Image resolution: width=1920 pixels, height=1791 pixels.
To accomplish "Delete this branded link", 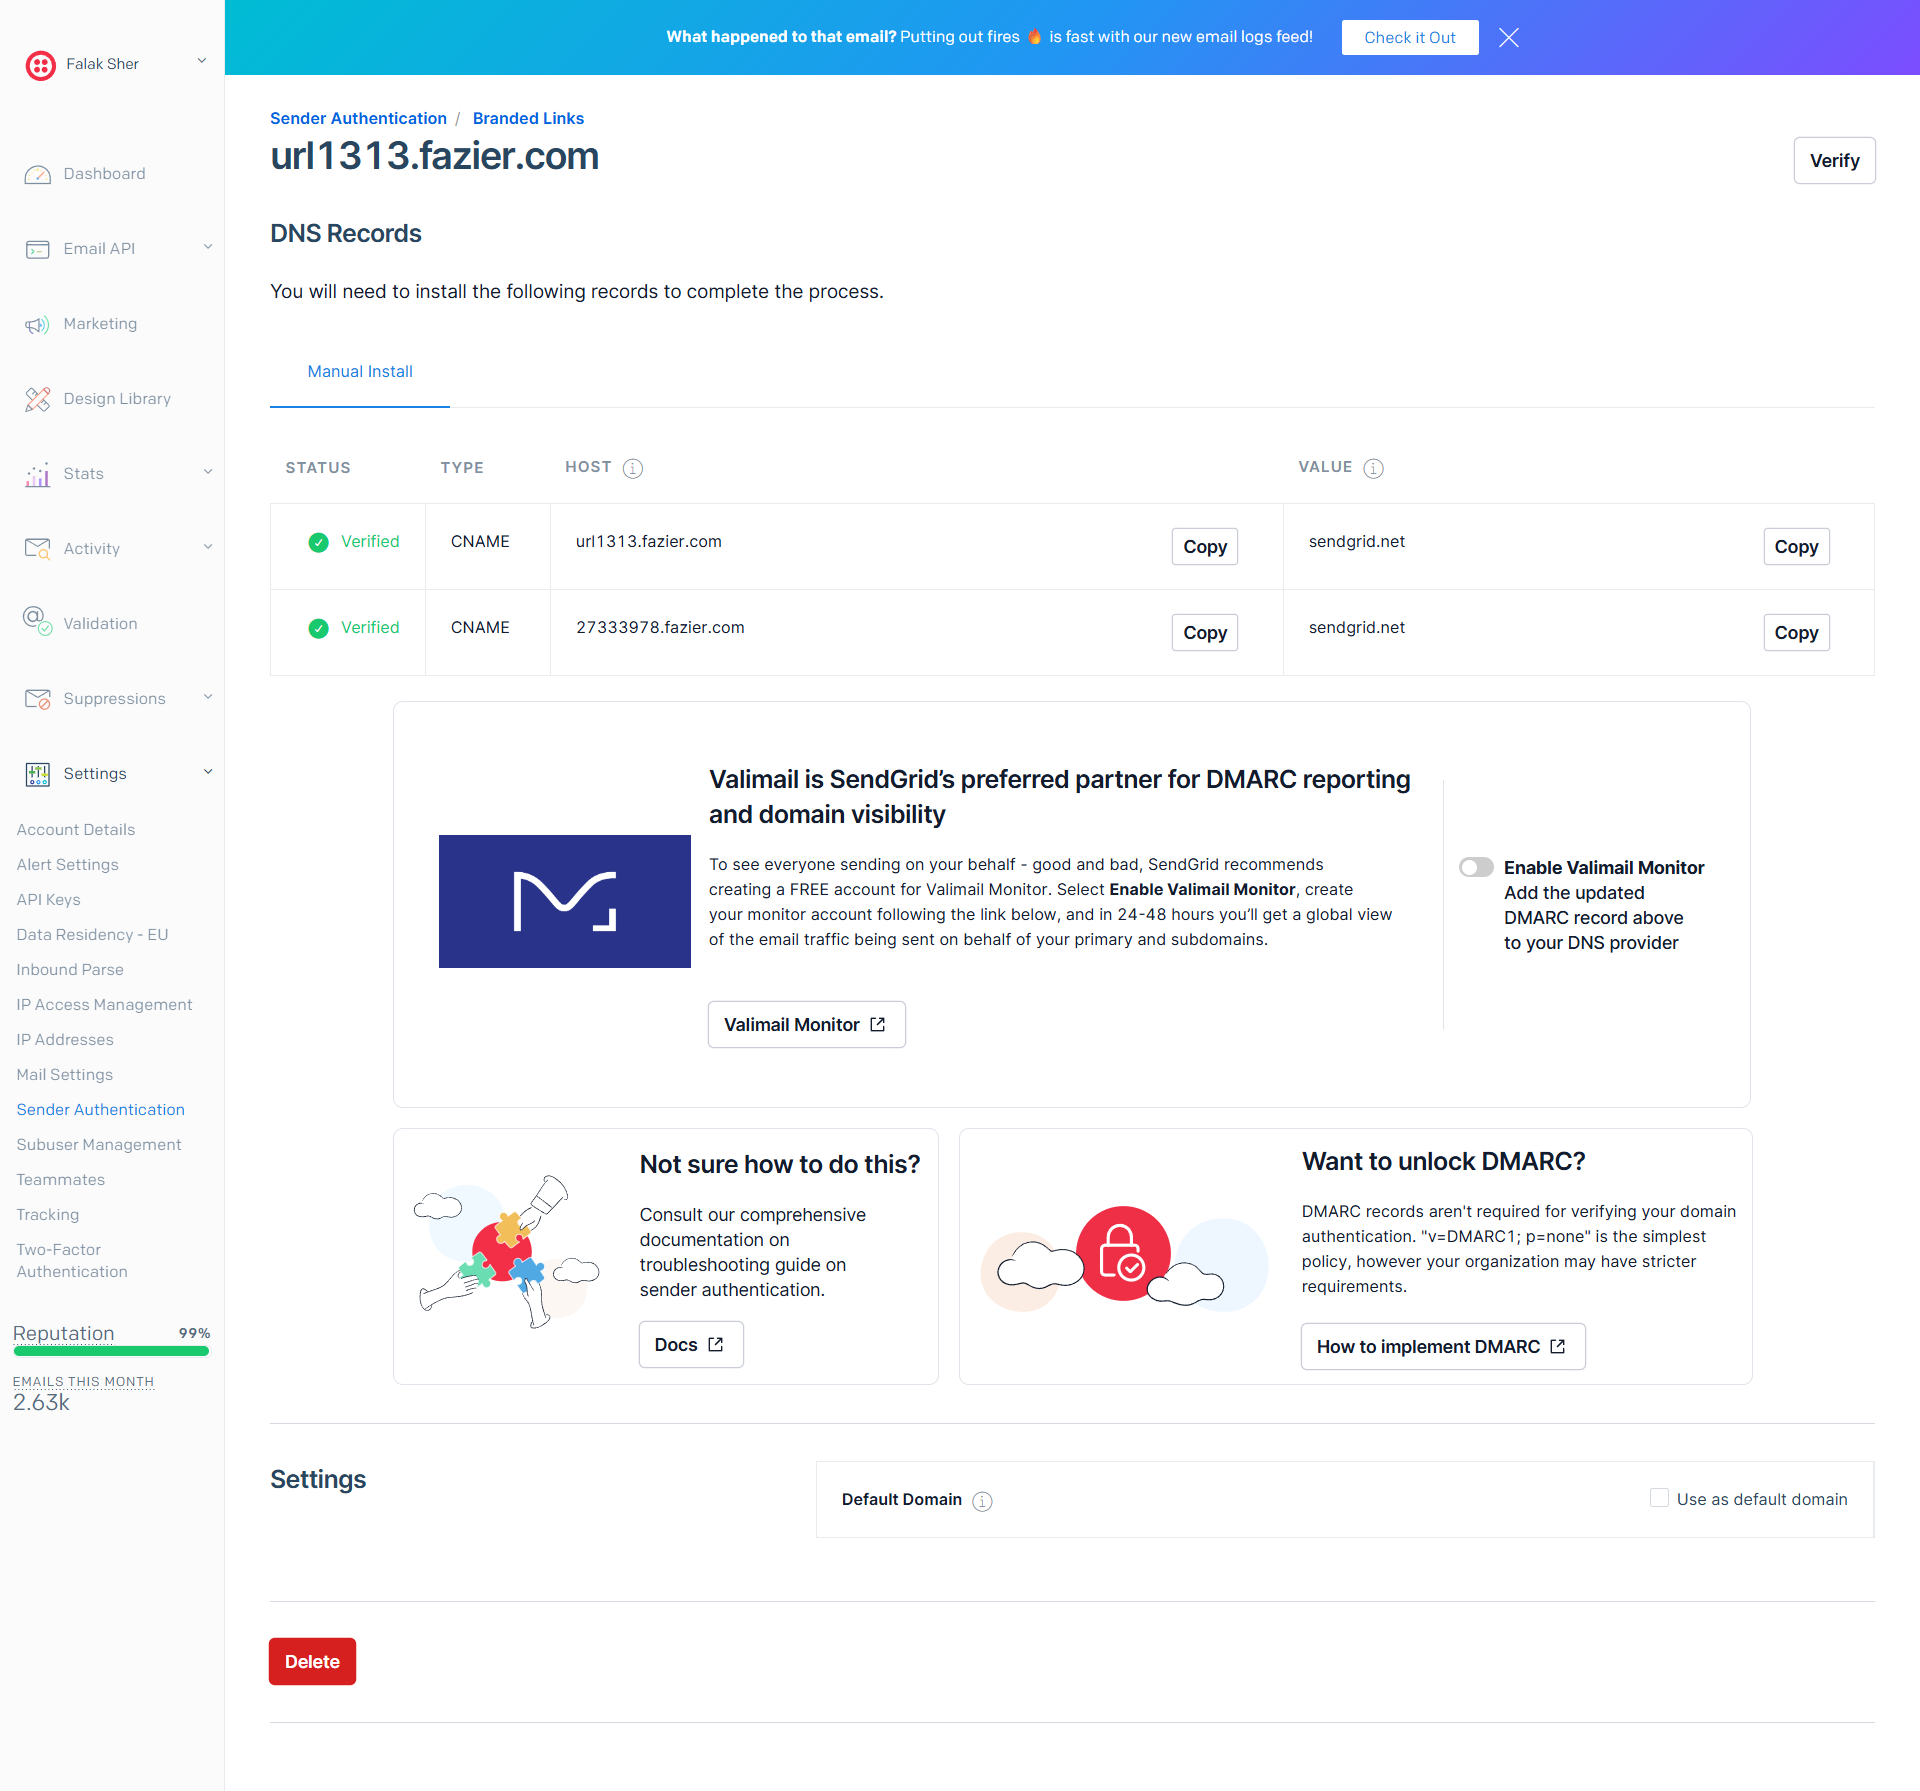I will (312, 1662).
